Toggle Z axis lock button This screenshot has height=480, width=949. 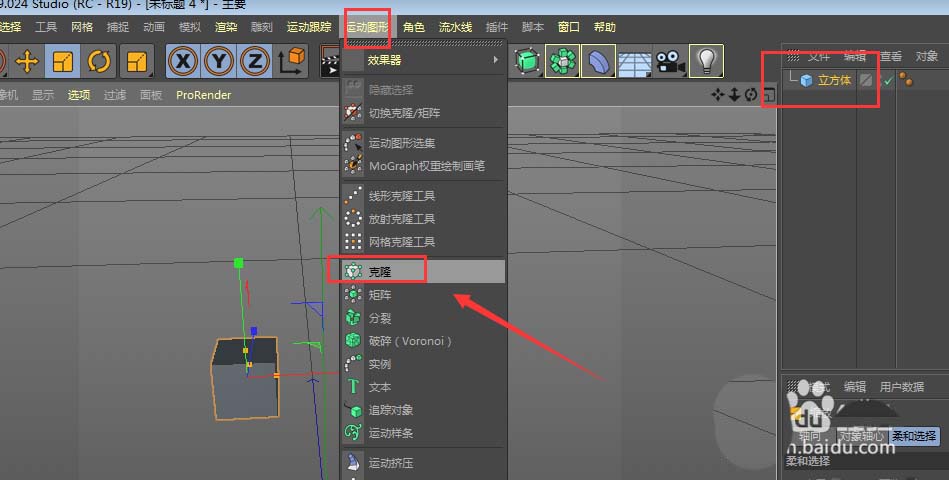pyautogui.click(x=255, y=61)
